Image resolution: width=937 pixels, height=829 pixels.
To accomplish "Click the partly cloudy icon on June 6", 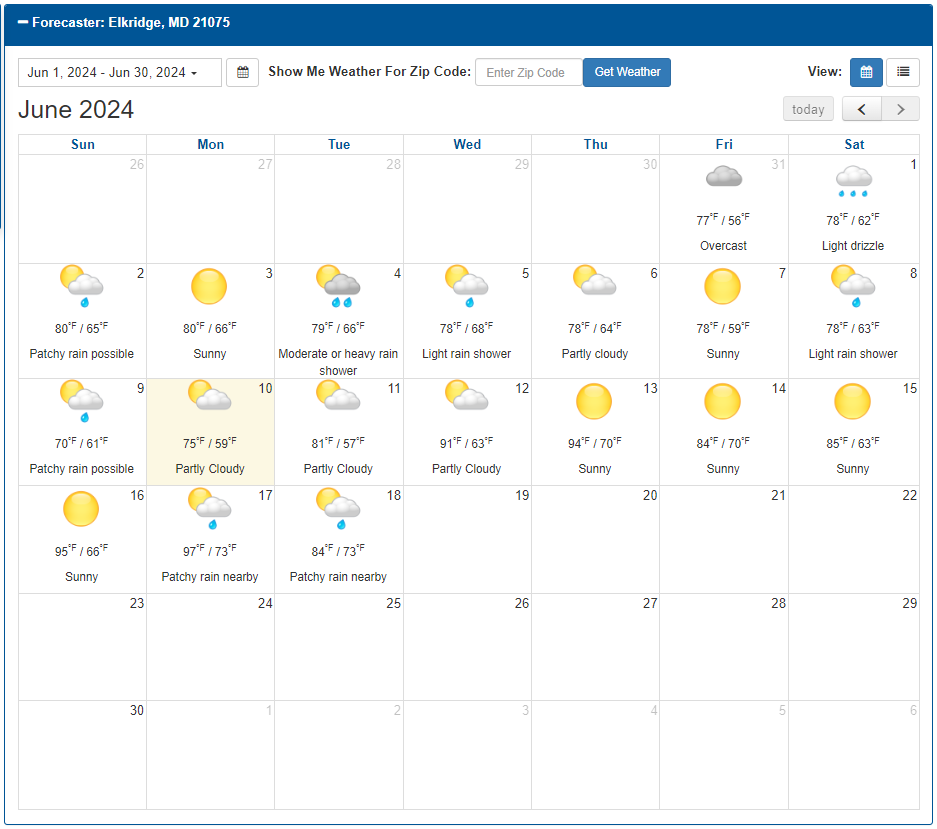I will point(595,280).
